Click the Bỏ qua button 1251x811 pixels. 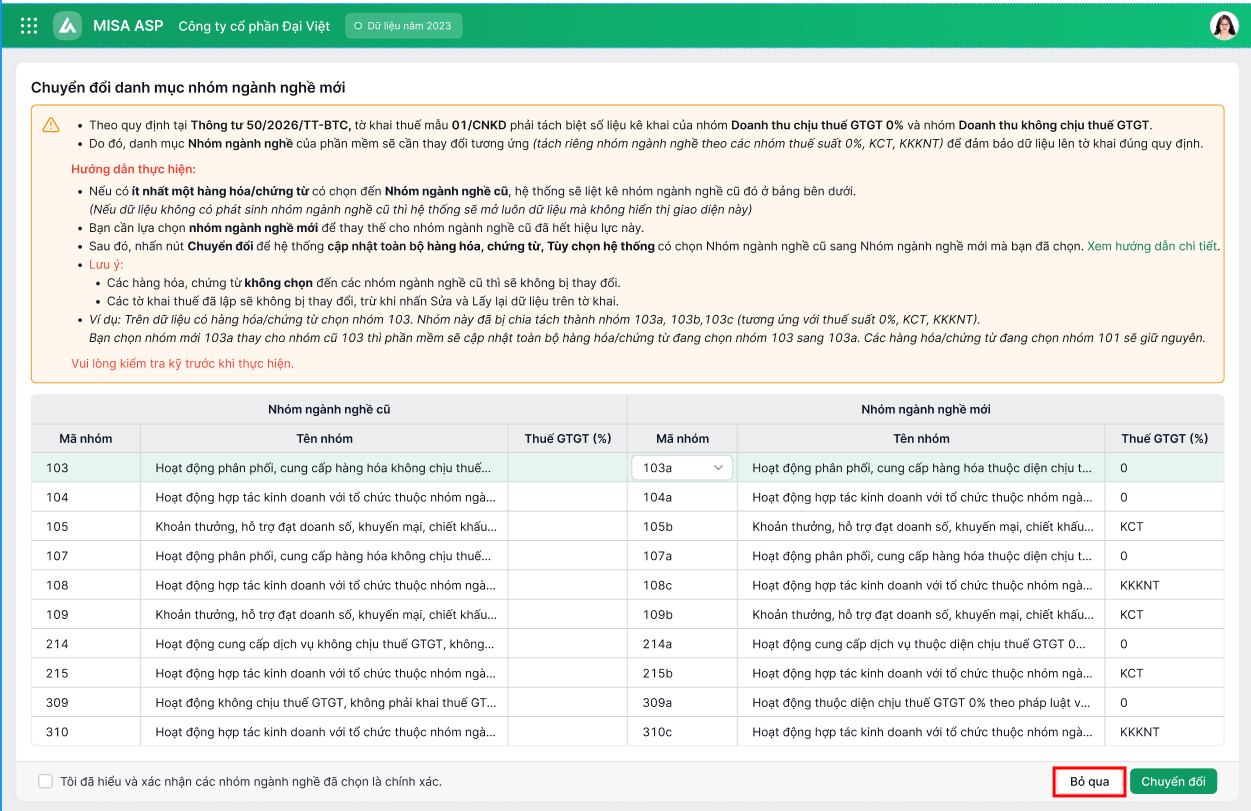point(1089,781)
